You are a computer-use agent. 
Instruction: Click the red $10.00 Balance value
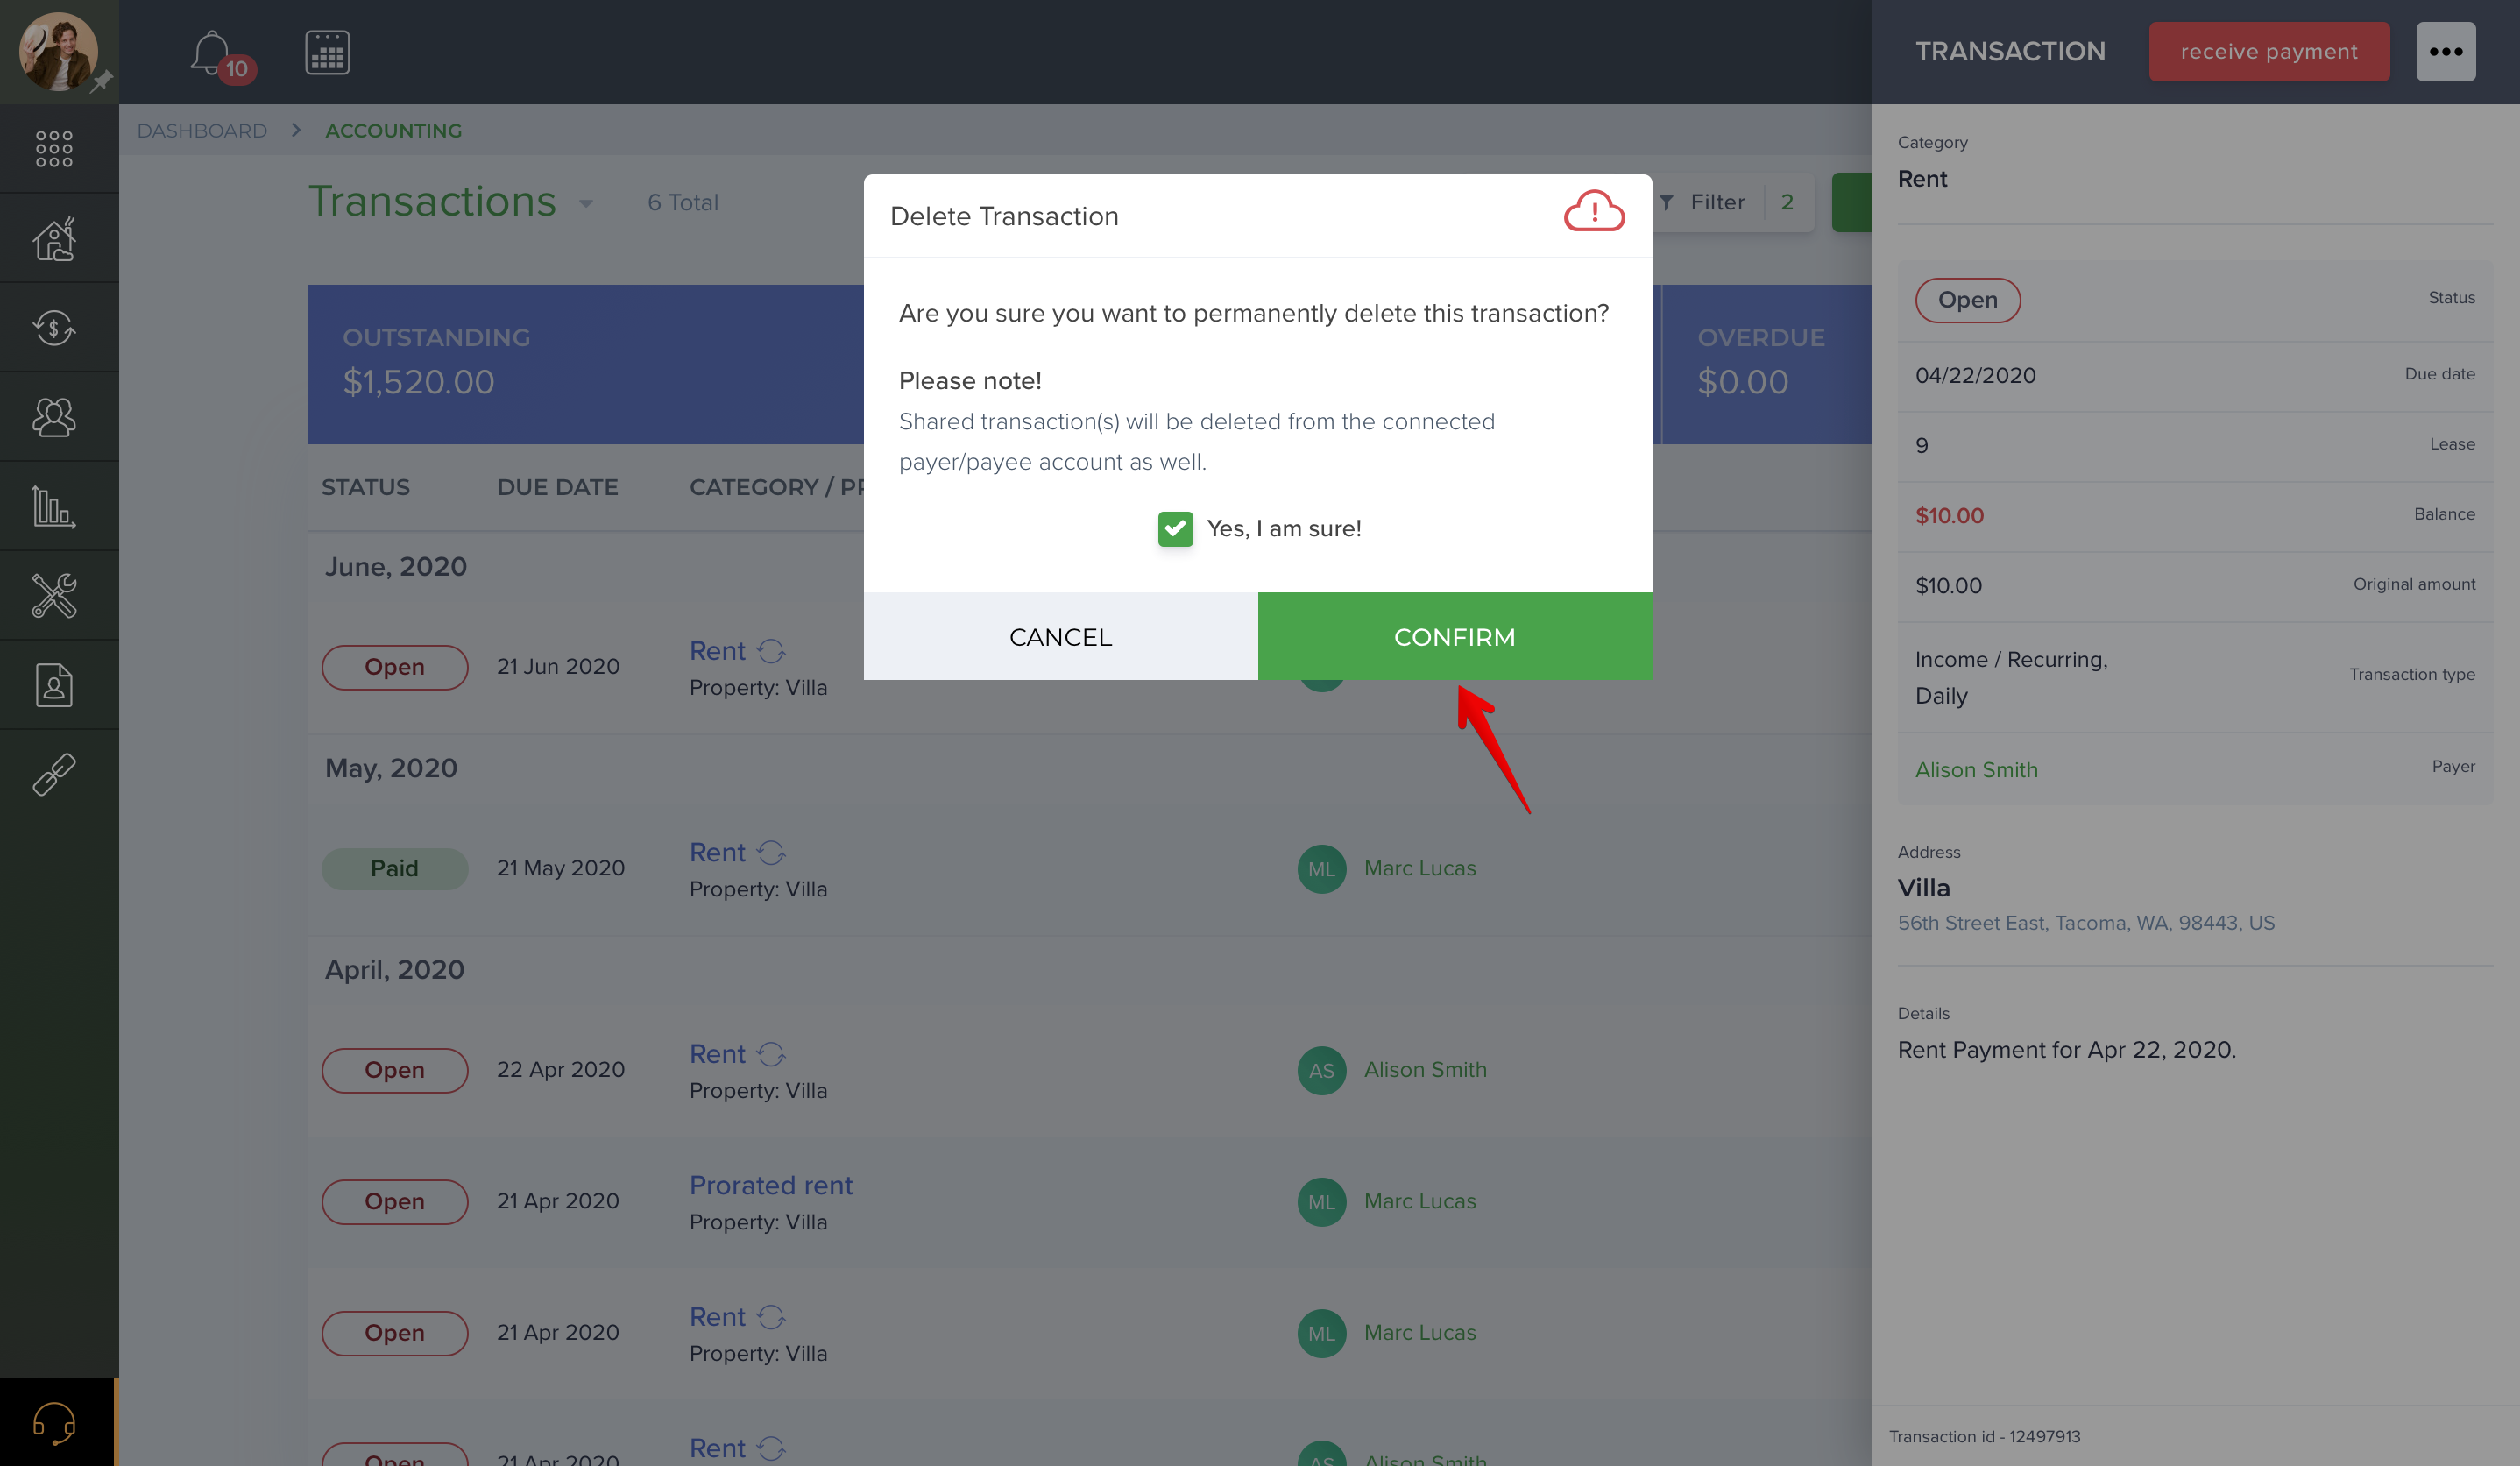1949,515
